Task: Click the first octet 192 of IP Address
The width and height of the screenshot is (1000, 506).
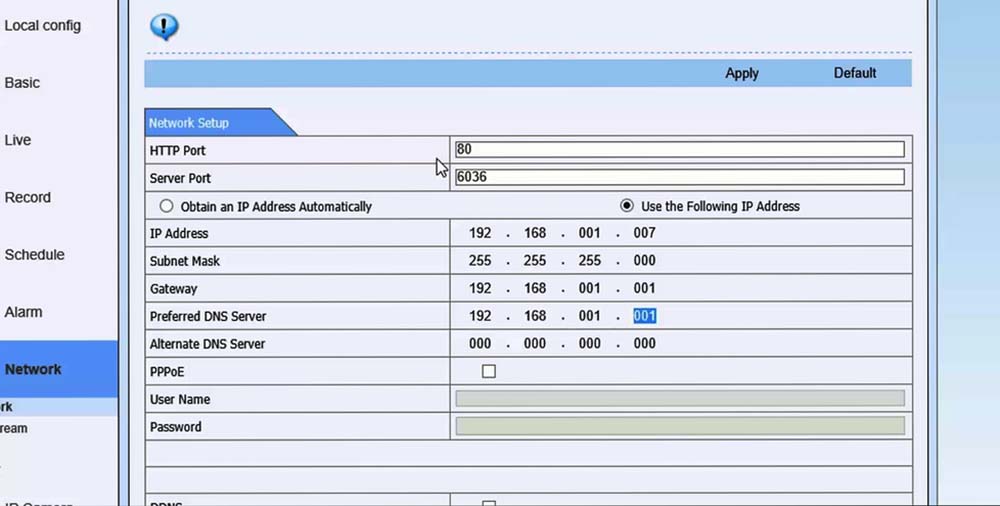Action: pyautogui.click(x=480, y=233)
